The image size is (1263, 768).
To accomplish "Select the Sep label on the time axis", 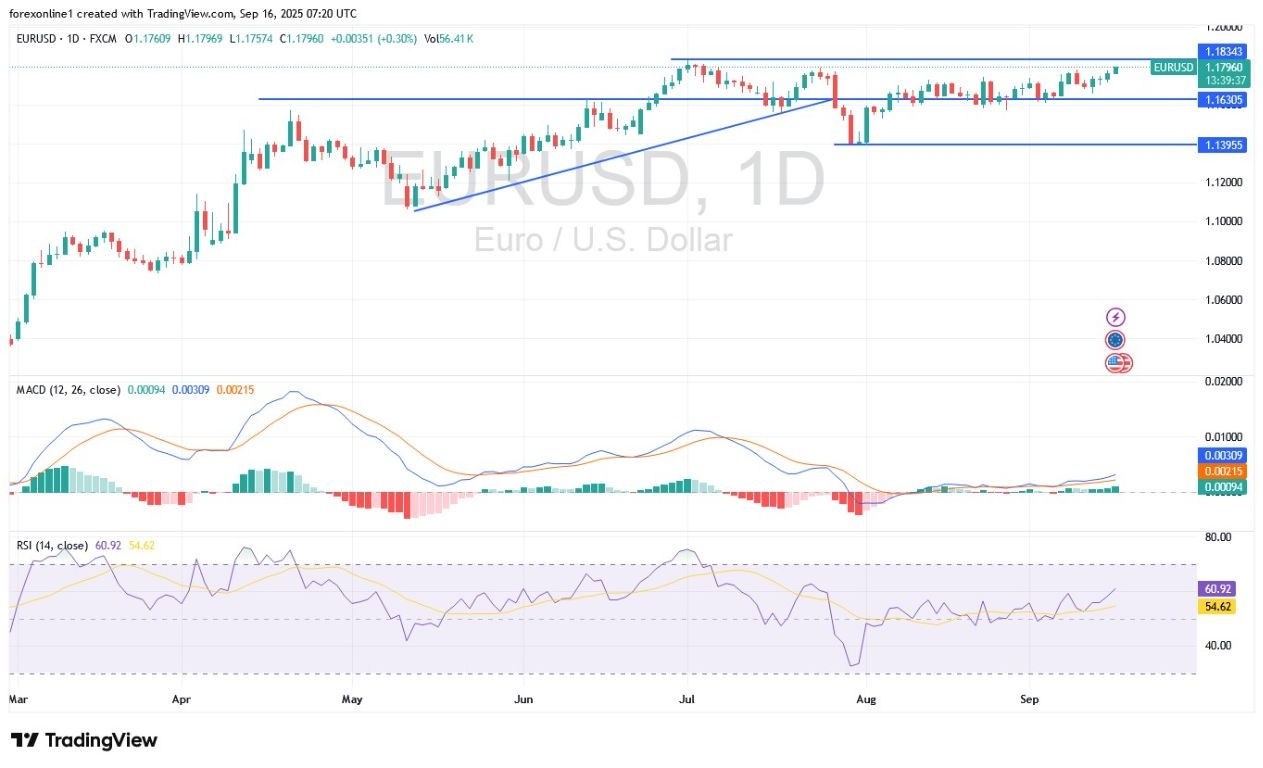I will pos(1028,700).
